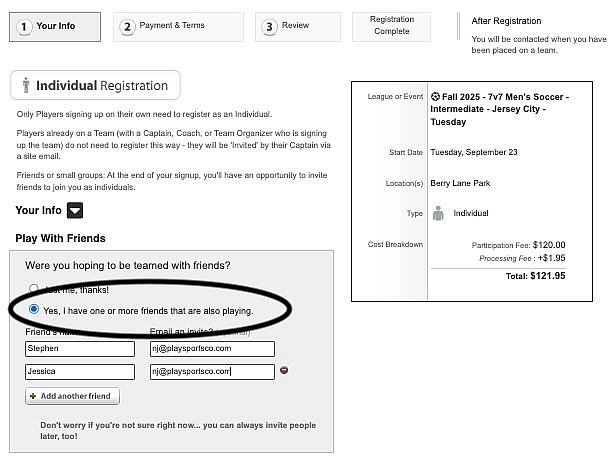615x459 pixels.
Task: Click the friend name field containing Stephen
Action: click(x=80, y=349)
